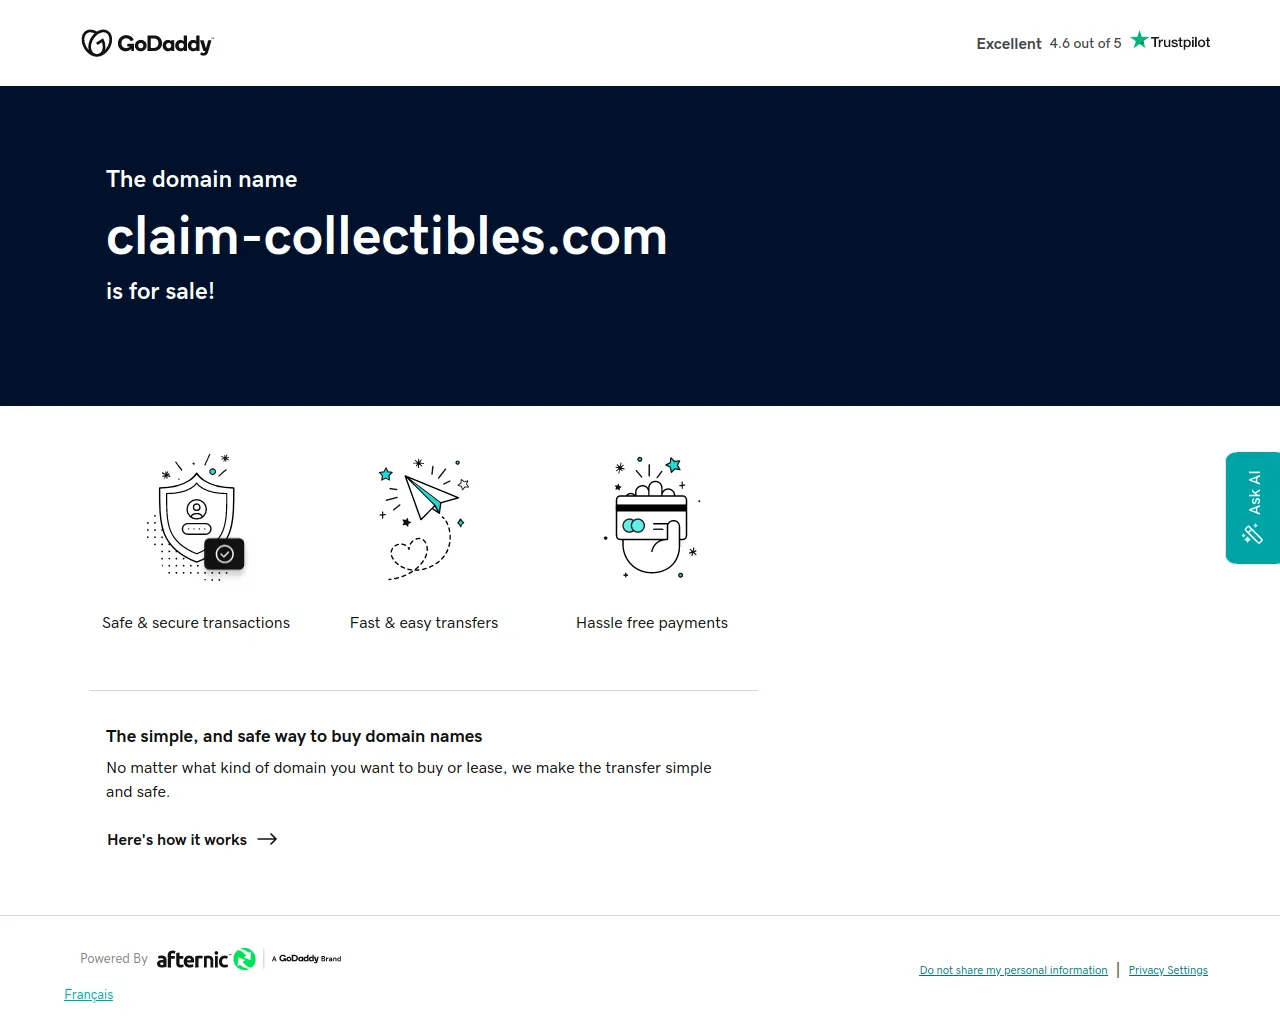Click the credit card payments icon

(652, 518)
